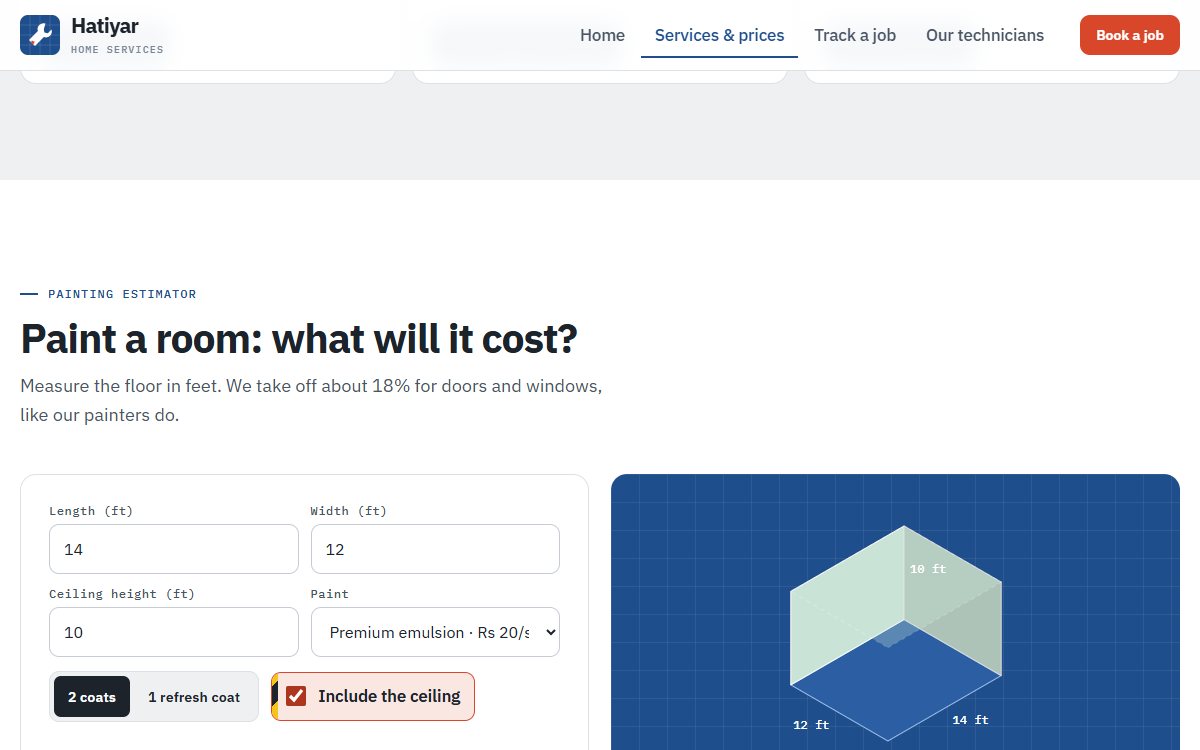Click the 14 ft diagram label
Image resolution: width=1200 pixels, height=750 pixels.
click(x=970, y=720)
